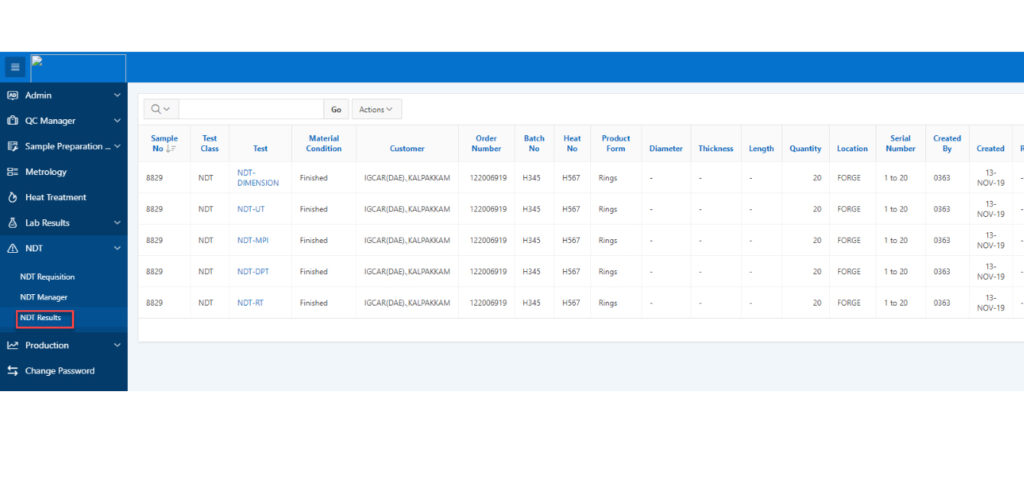
Task: Click created by 0363 in NDT-DIMENSION row
Action: 942,178
